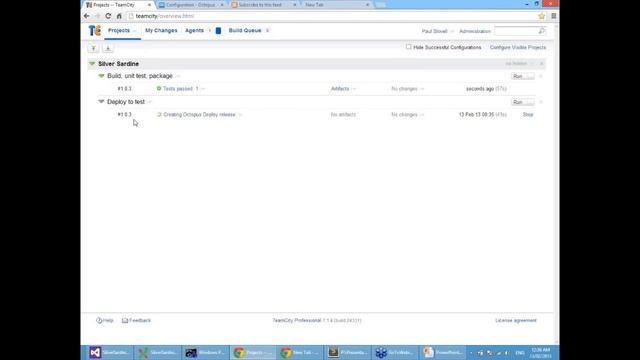Click Run for Build, unit test, package

tap(518, 76)
